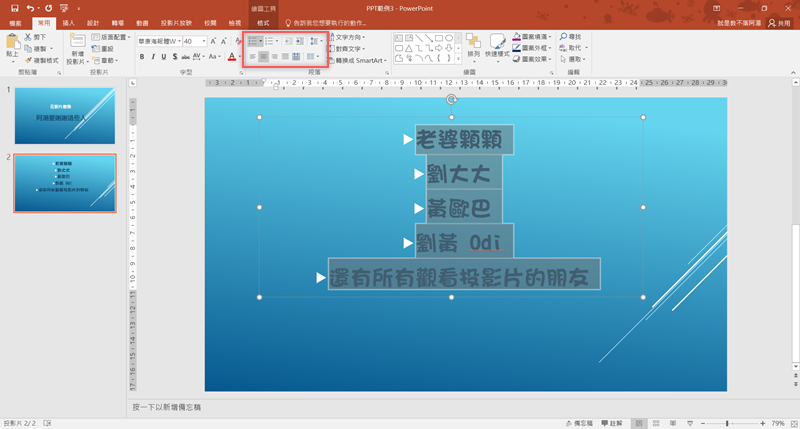Click the font color red A swatch

232,57
